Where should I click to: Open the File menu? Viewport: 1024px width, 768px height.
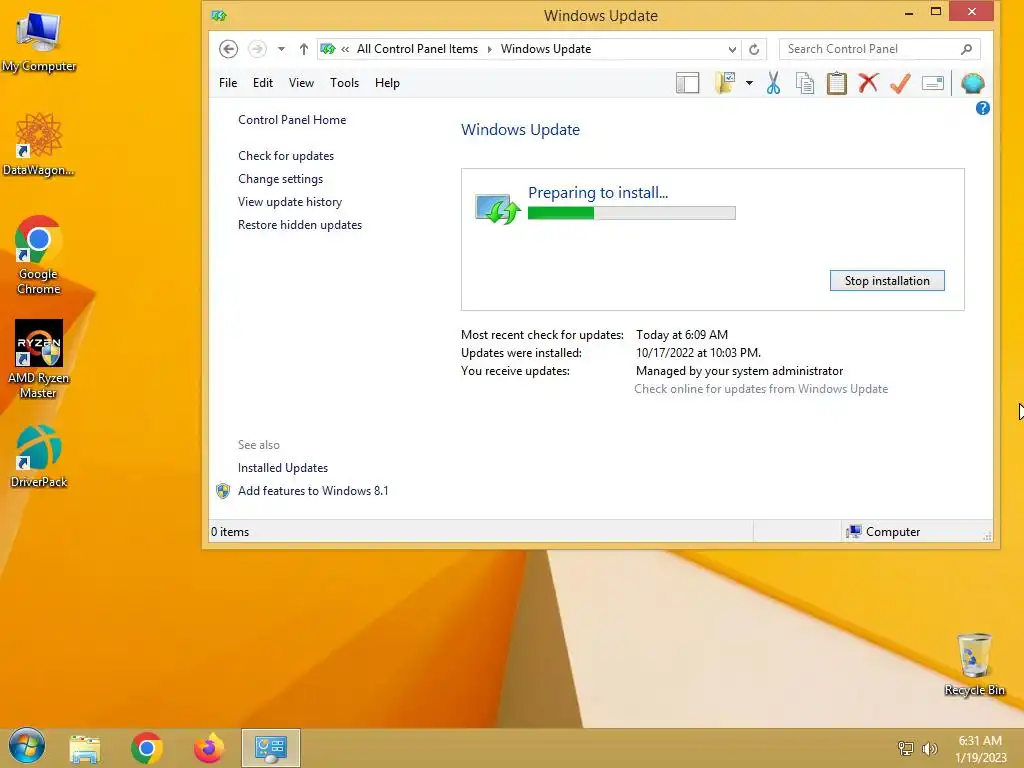228,83
